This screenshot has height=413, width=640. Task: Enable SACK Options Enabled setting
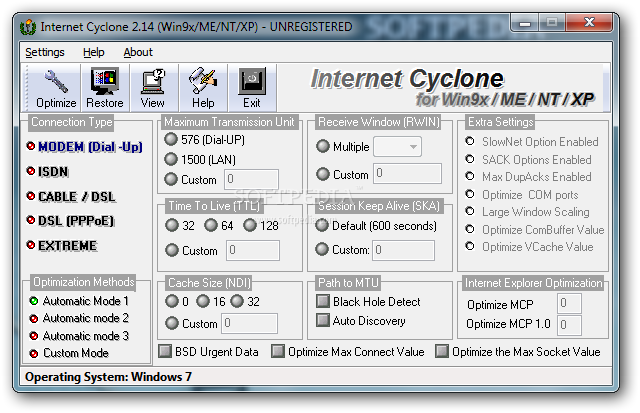coord(529,160)
